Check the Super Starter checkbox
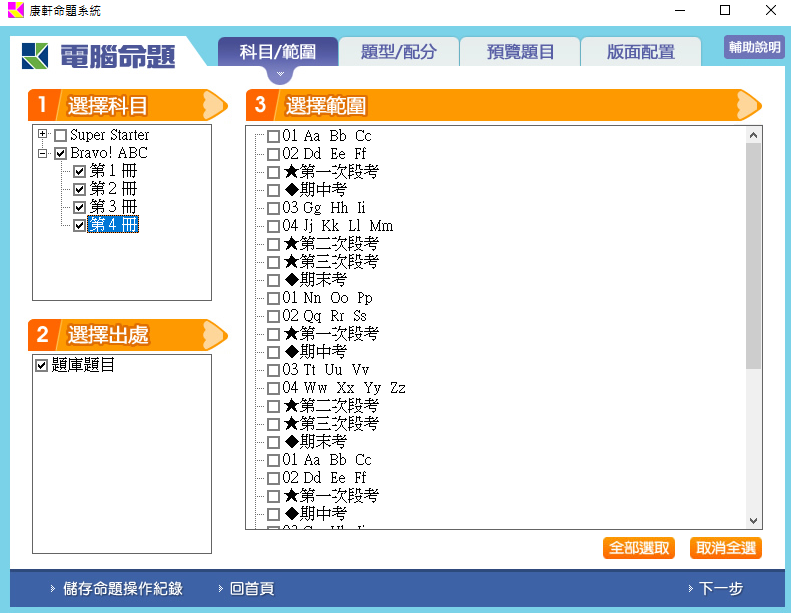791x613 pixels. (61, 135)
